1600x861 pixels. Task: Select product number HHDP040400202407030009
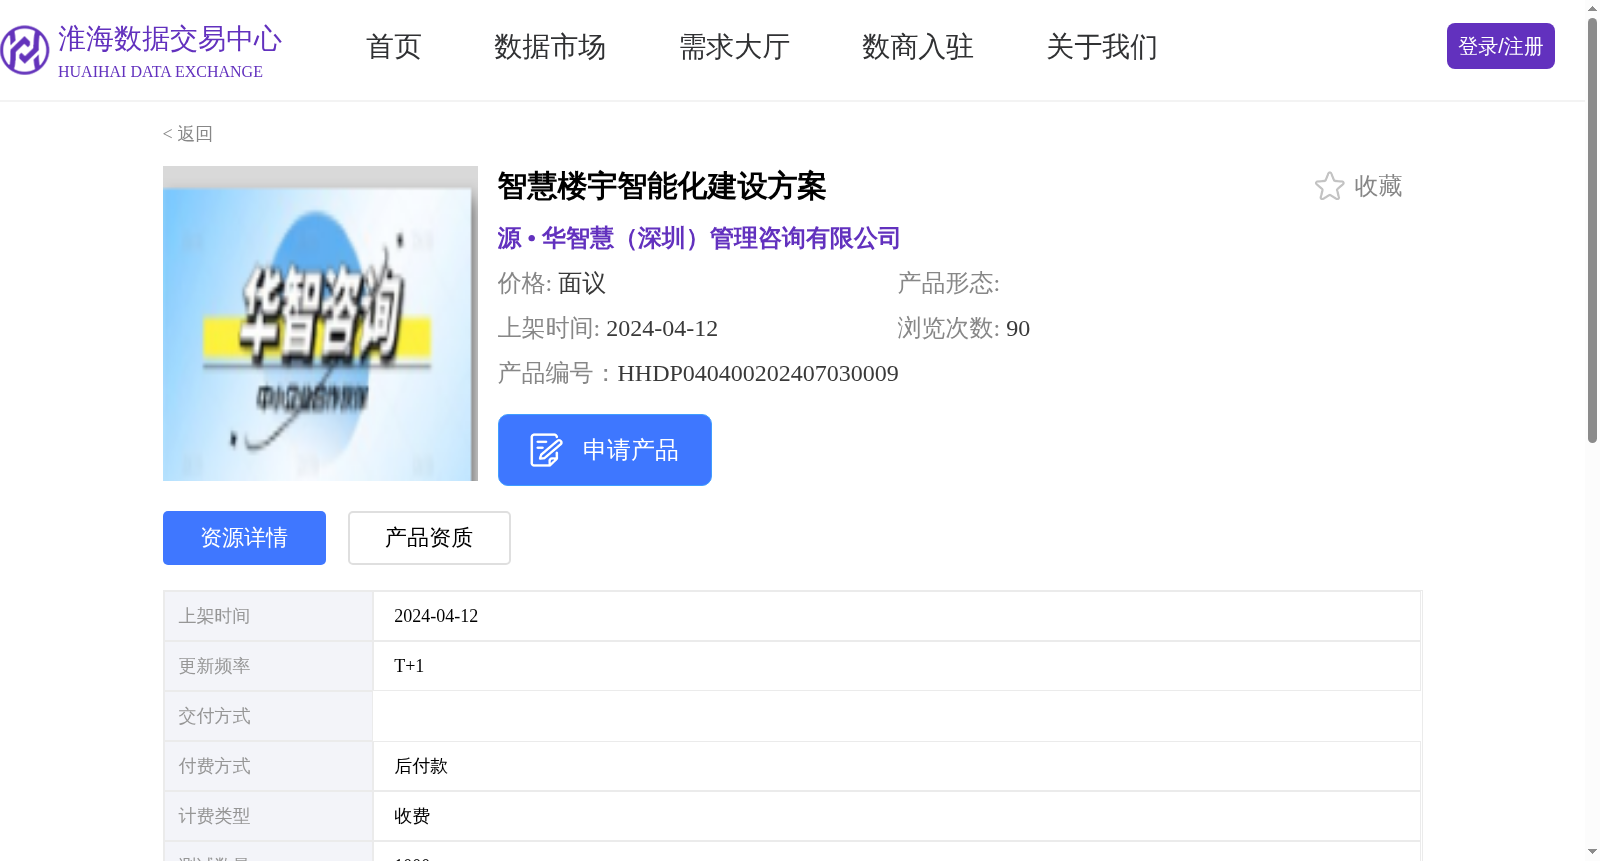tap(758, 373)
